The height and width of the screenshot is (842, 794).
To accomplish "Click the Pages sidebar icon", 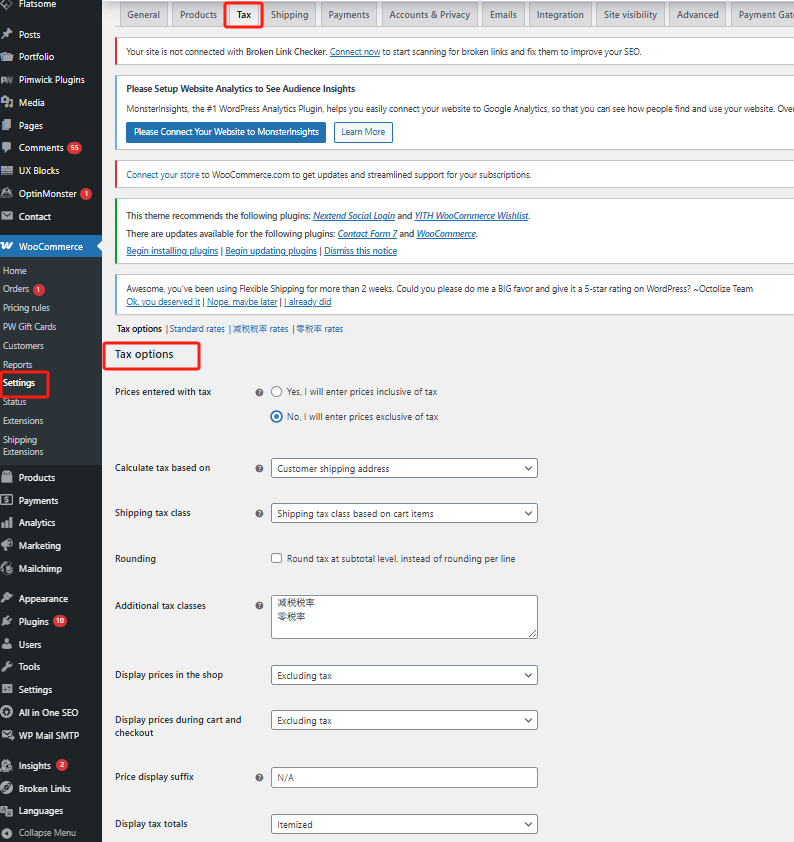I will click(7, 125).
